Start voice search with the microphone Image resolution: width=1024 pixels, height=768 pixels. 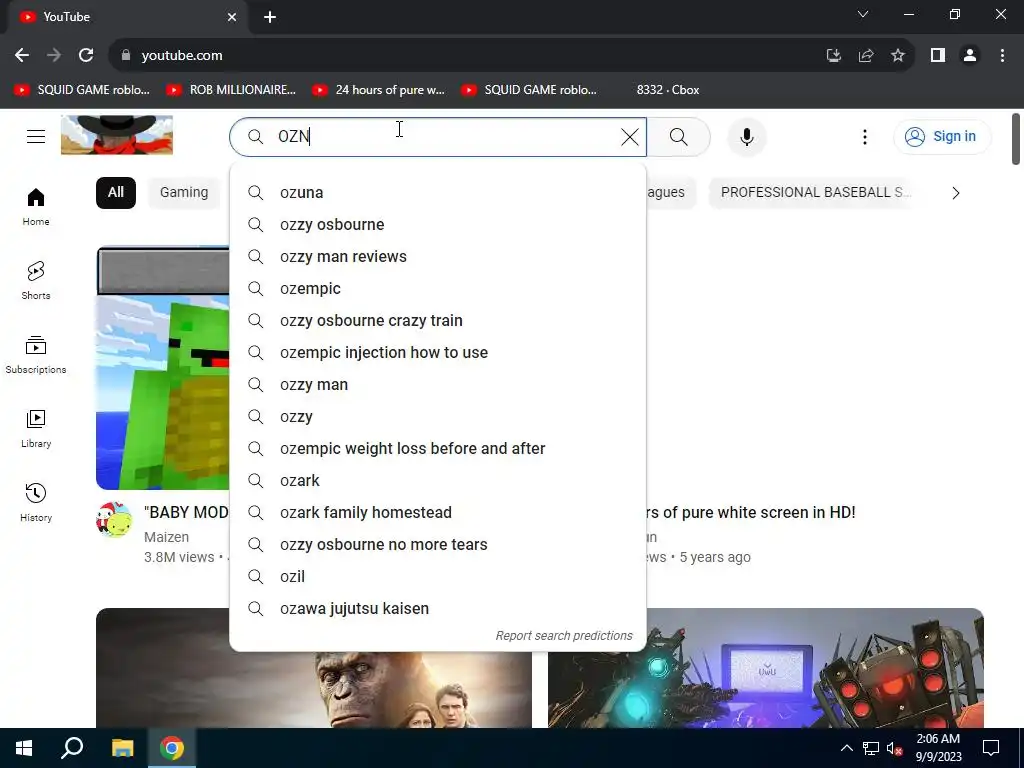[747, 136]
